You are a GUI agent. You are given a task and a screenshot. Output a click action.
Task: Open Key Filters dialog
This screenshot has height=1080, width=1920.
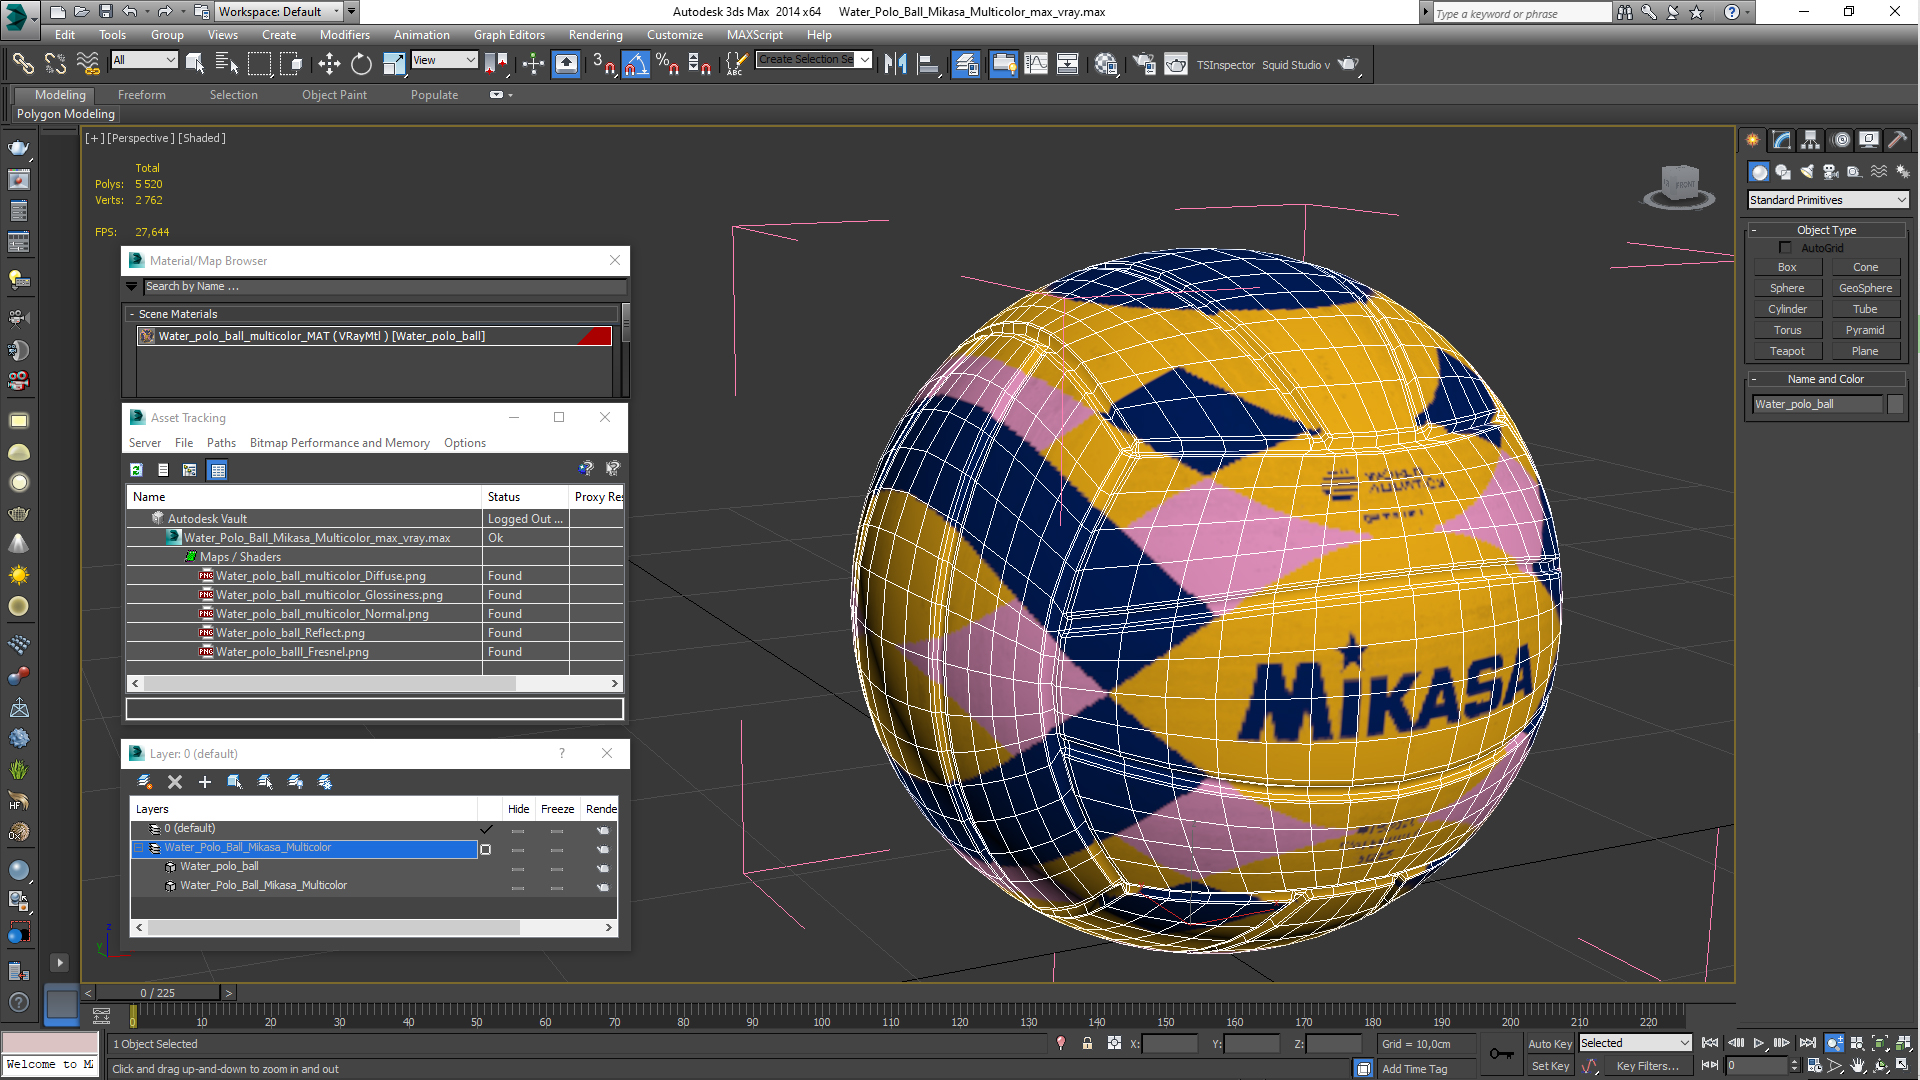pos(1647,1066)
